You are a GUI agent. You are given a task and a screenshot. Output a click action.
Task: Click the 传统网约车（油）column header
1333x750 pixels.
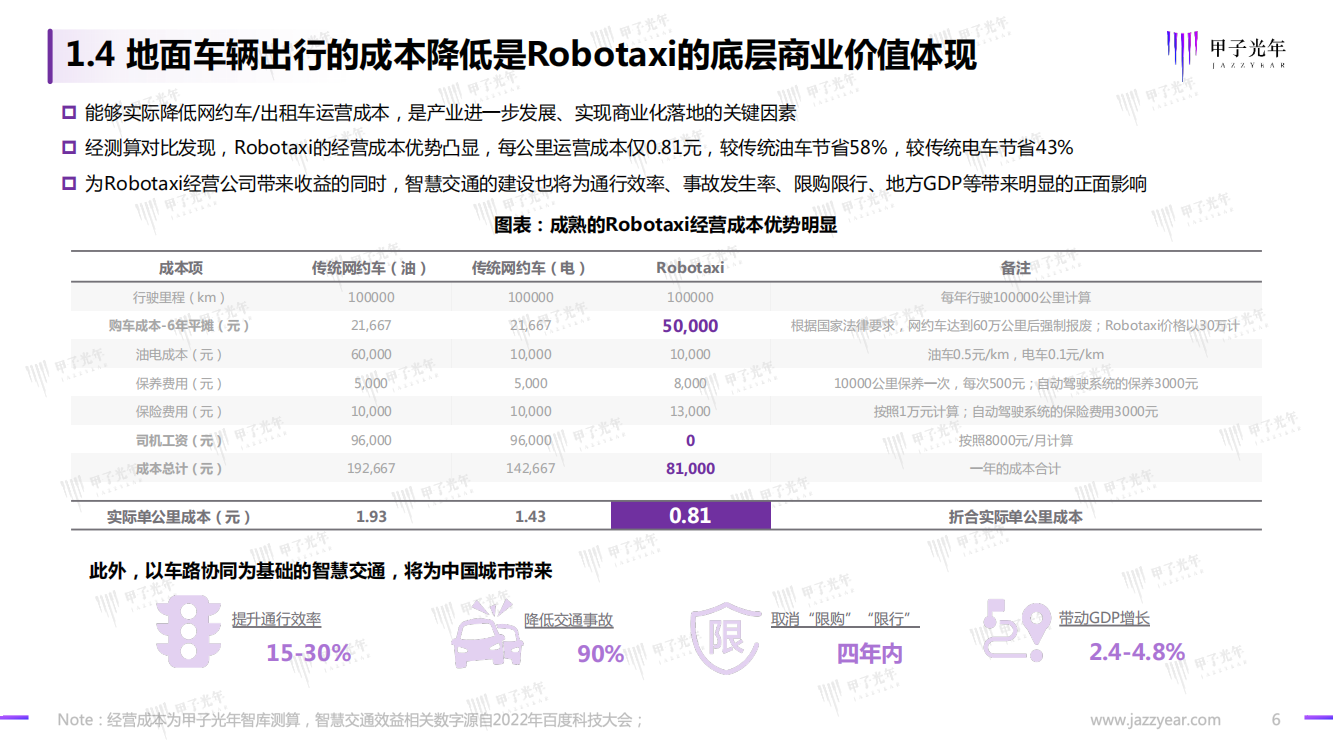point(370,268)
